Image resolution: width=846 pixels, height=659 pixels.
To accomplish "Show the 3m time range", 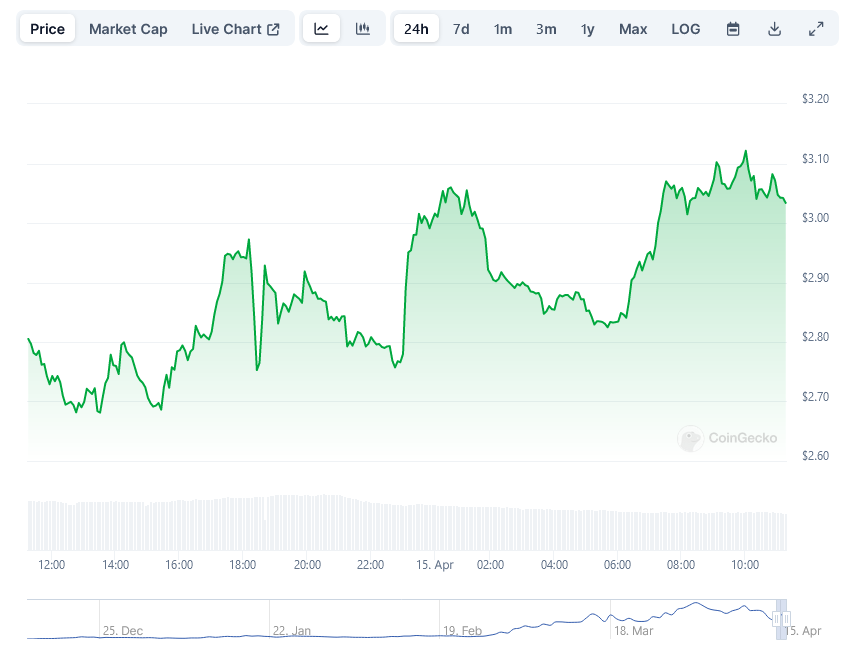I will click(x=546, y=29).
